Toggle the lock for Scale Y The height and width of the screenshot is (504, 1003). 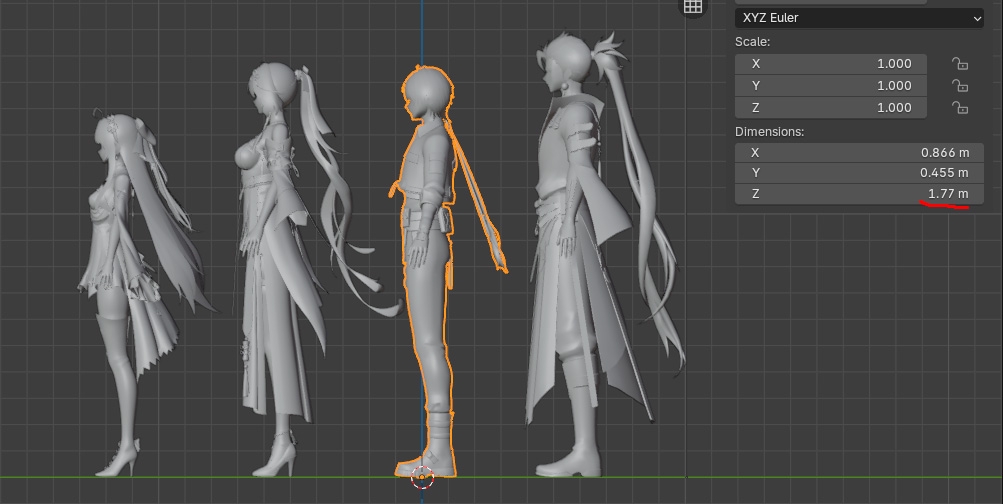tap(960, 86)
